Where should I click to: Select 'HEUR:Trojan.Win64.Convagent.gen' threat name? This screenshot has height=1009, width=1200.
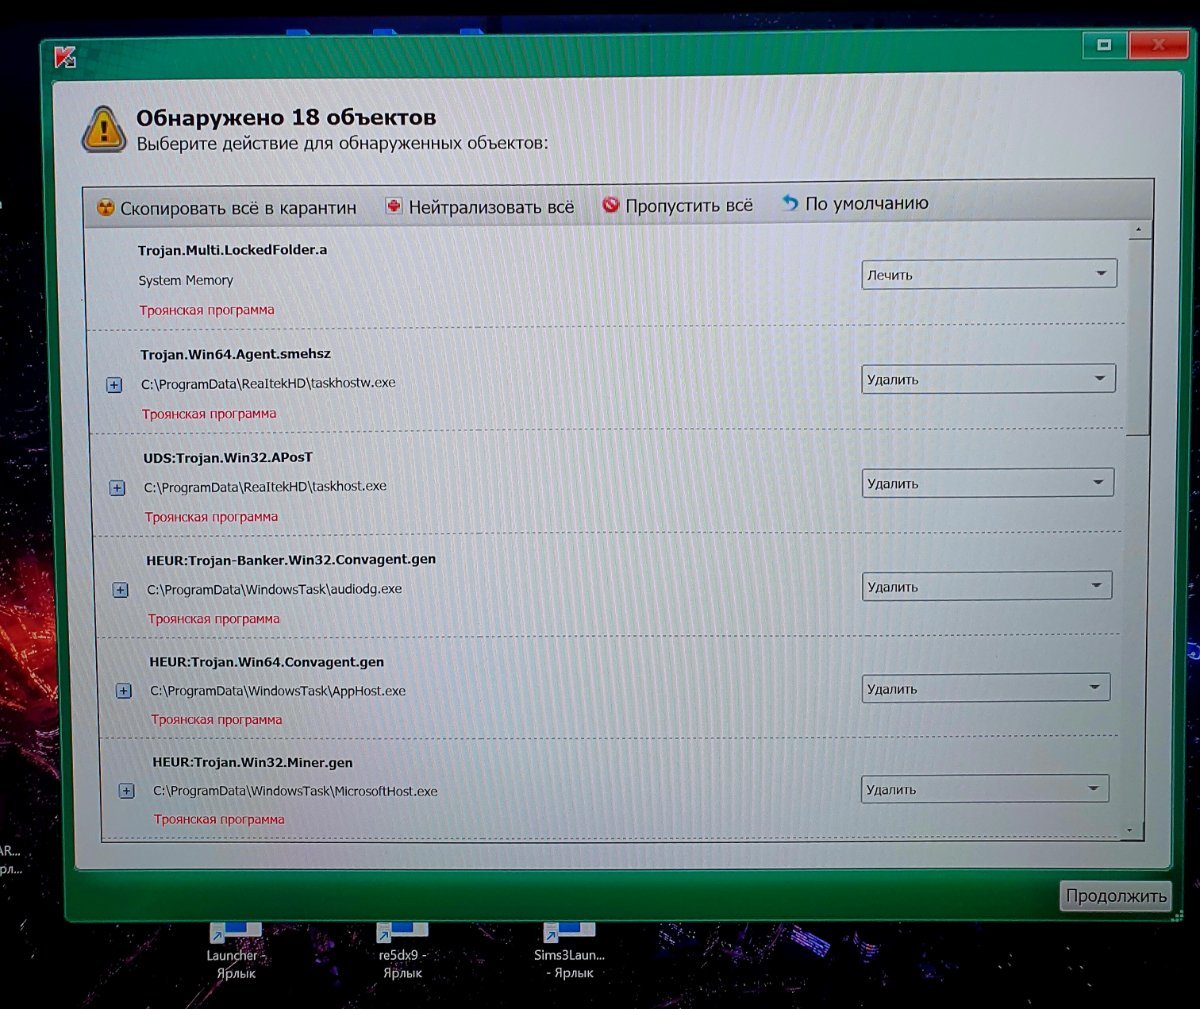tap(267, 662)
